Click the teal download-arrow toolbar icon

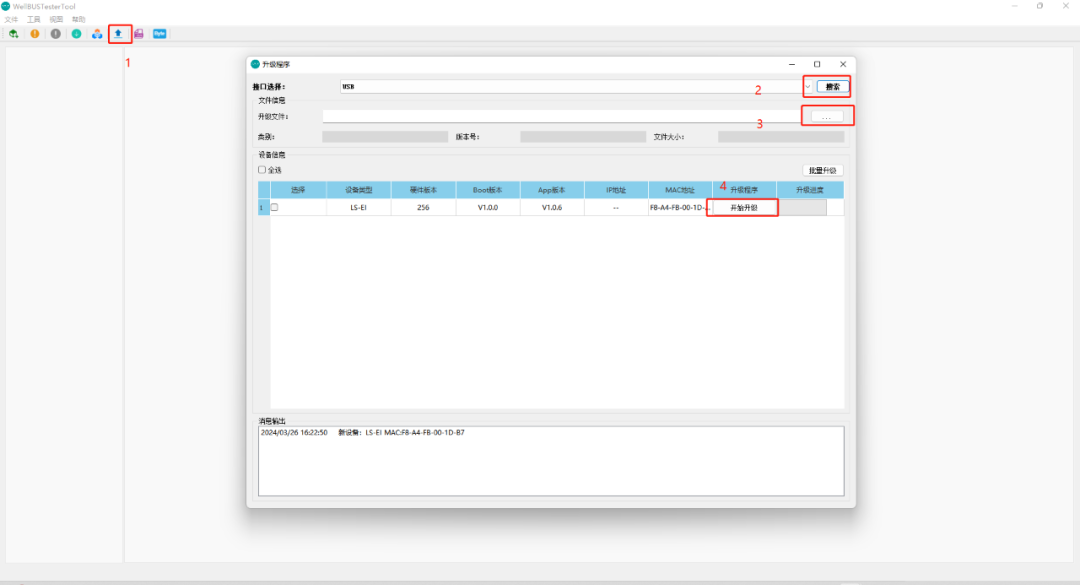[76, 34]
